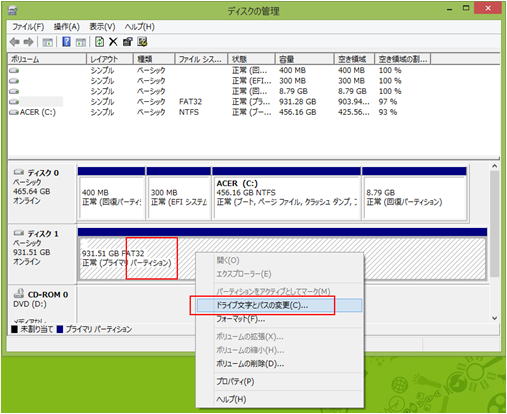Click the NTFS file system cell
The image size is (507, 414).
(x=189, y=112)
